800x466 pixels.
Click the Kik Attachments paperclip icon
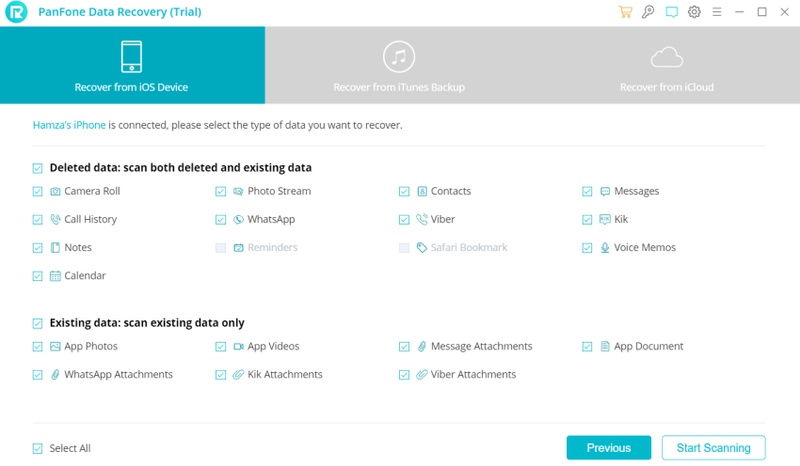click(238, 375)
